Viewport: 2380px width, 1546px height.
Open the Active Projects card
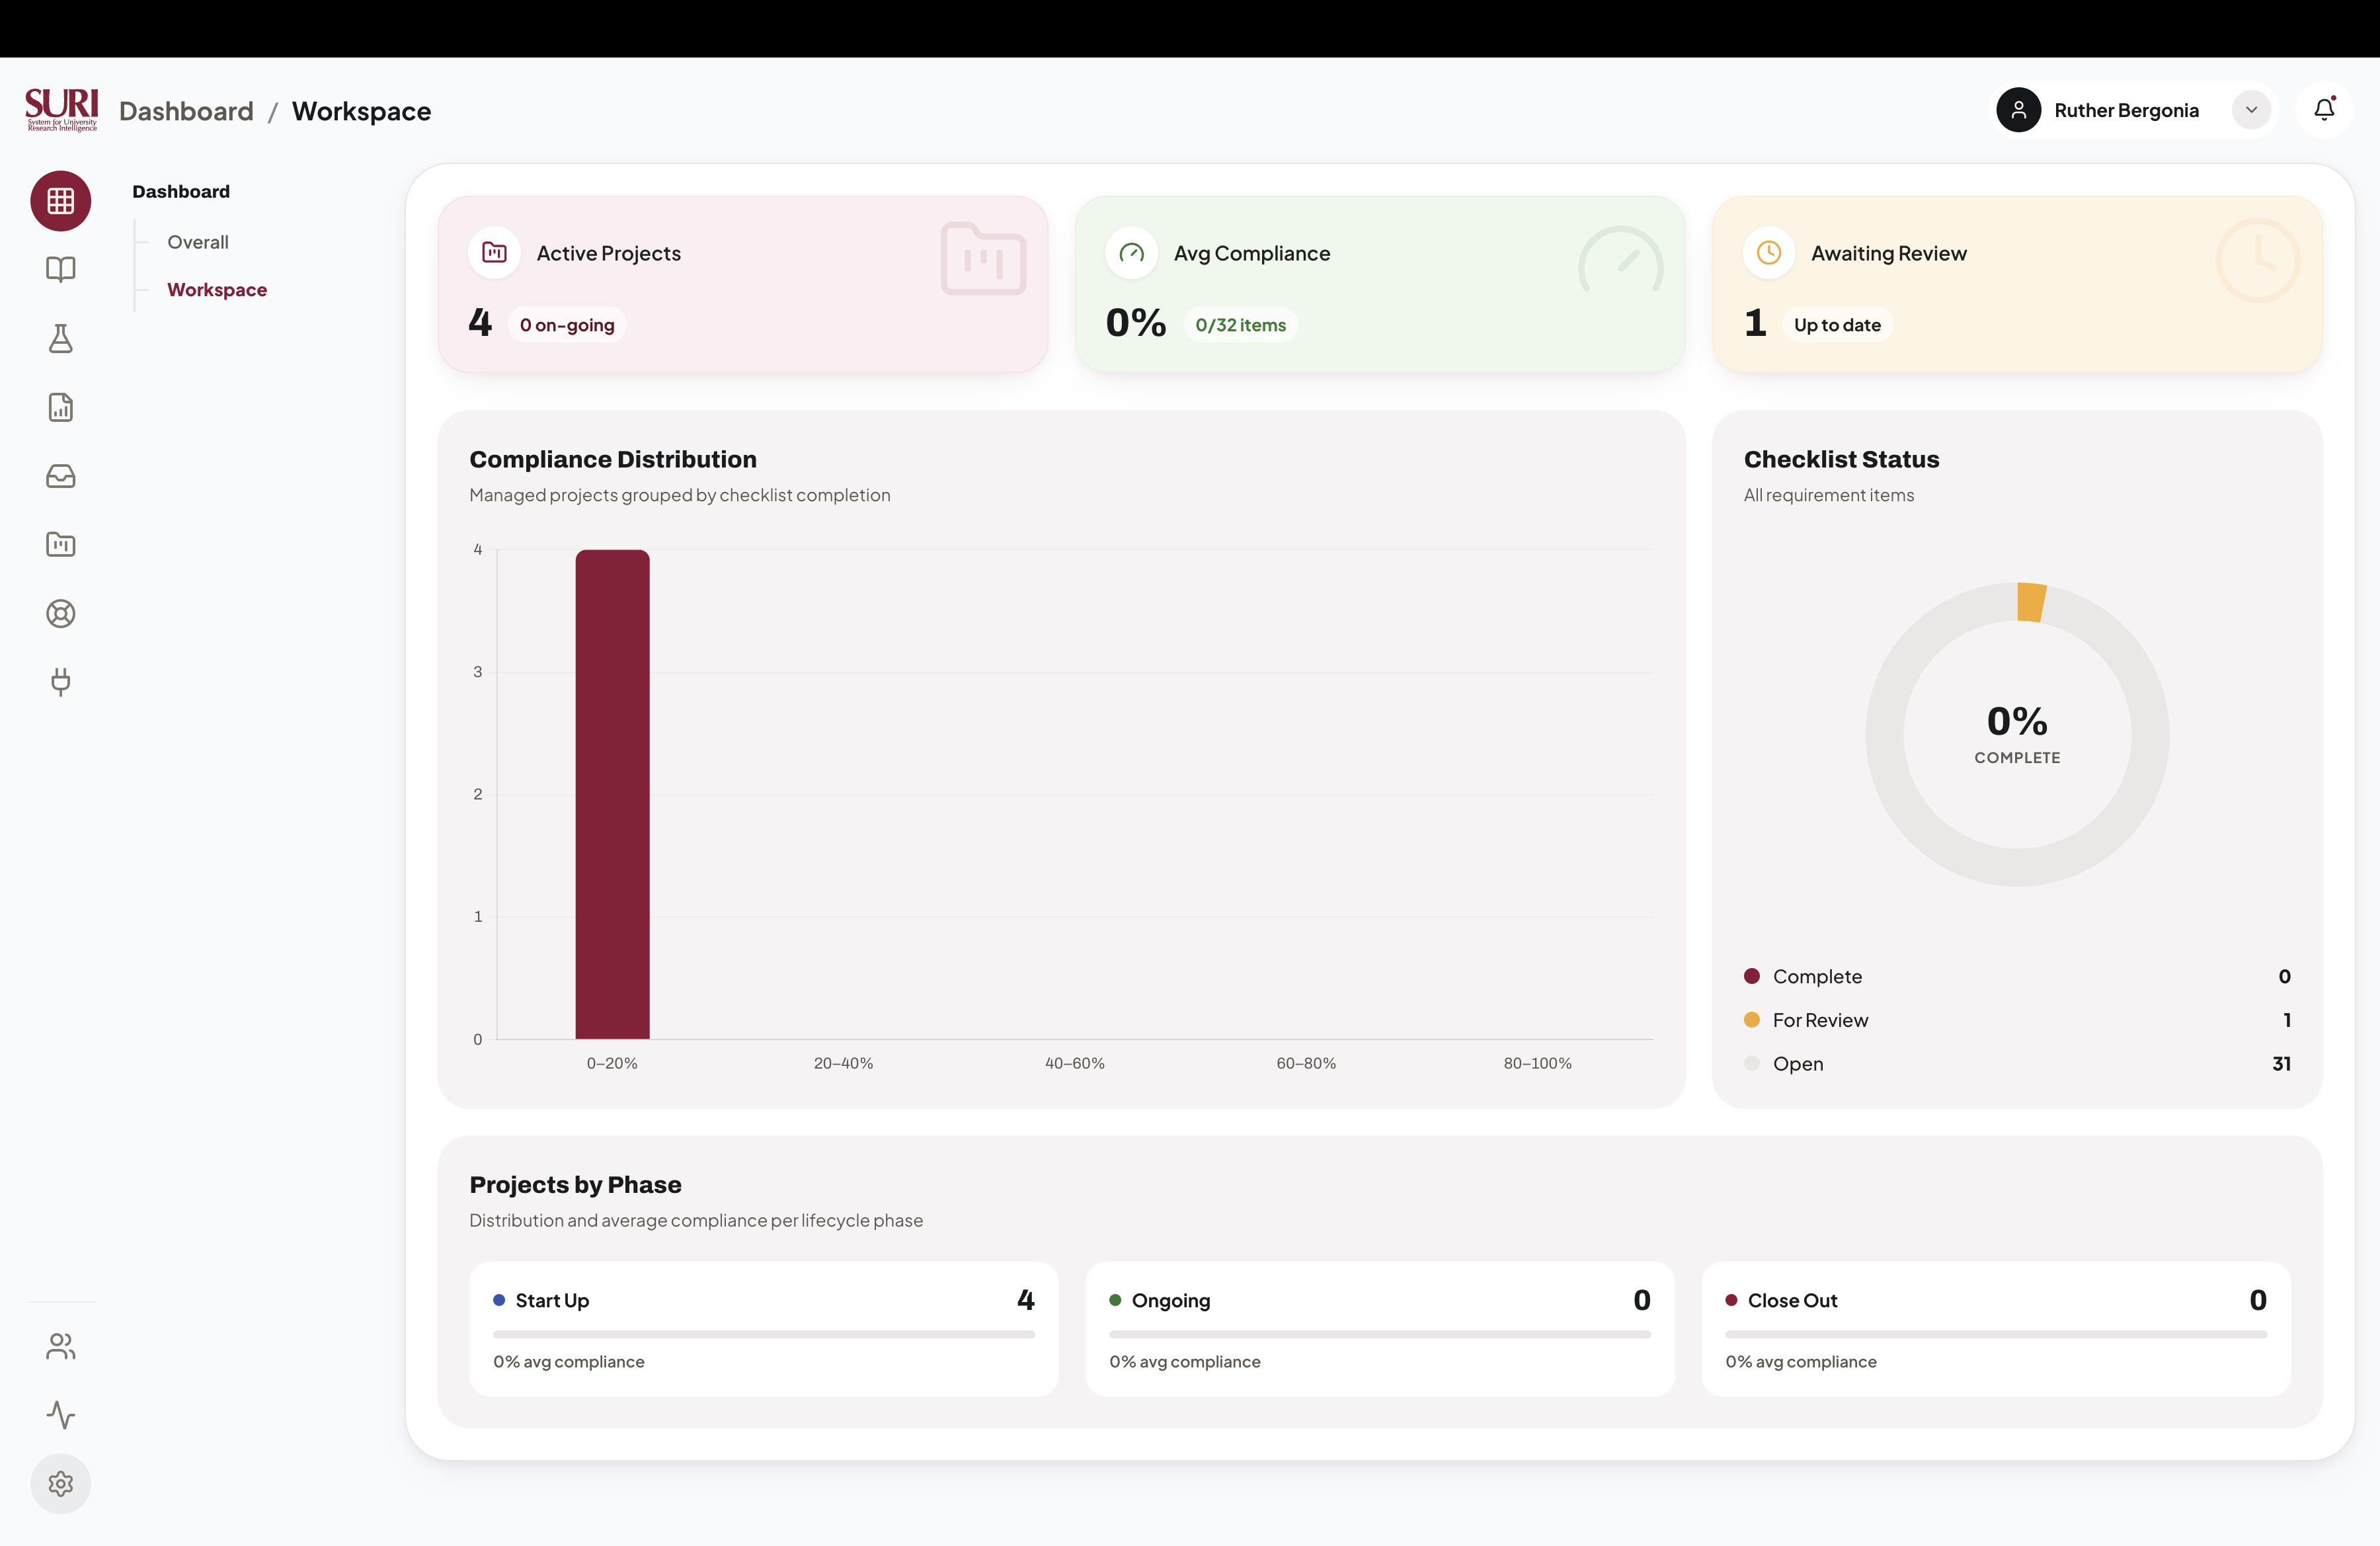point(743,285)
